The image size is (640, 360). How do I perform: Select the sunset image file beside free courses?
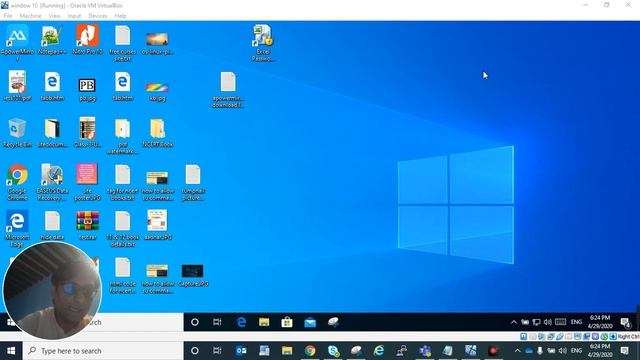pyautogui.click(x=158, y=43)
